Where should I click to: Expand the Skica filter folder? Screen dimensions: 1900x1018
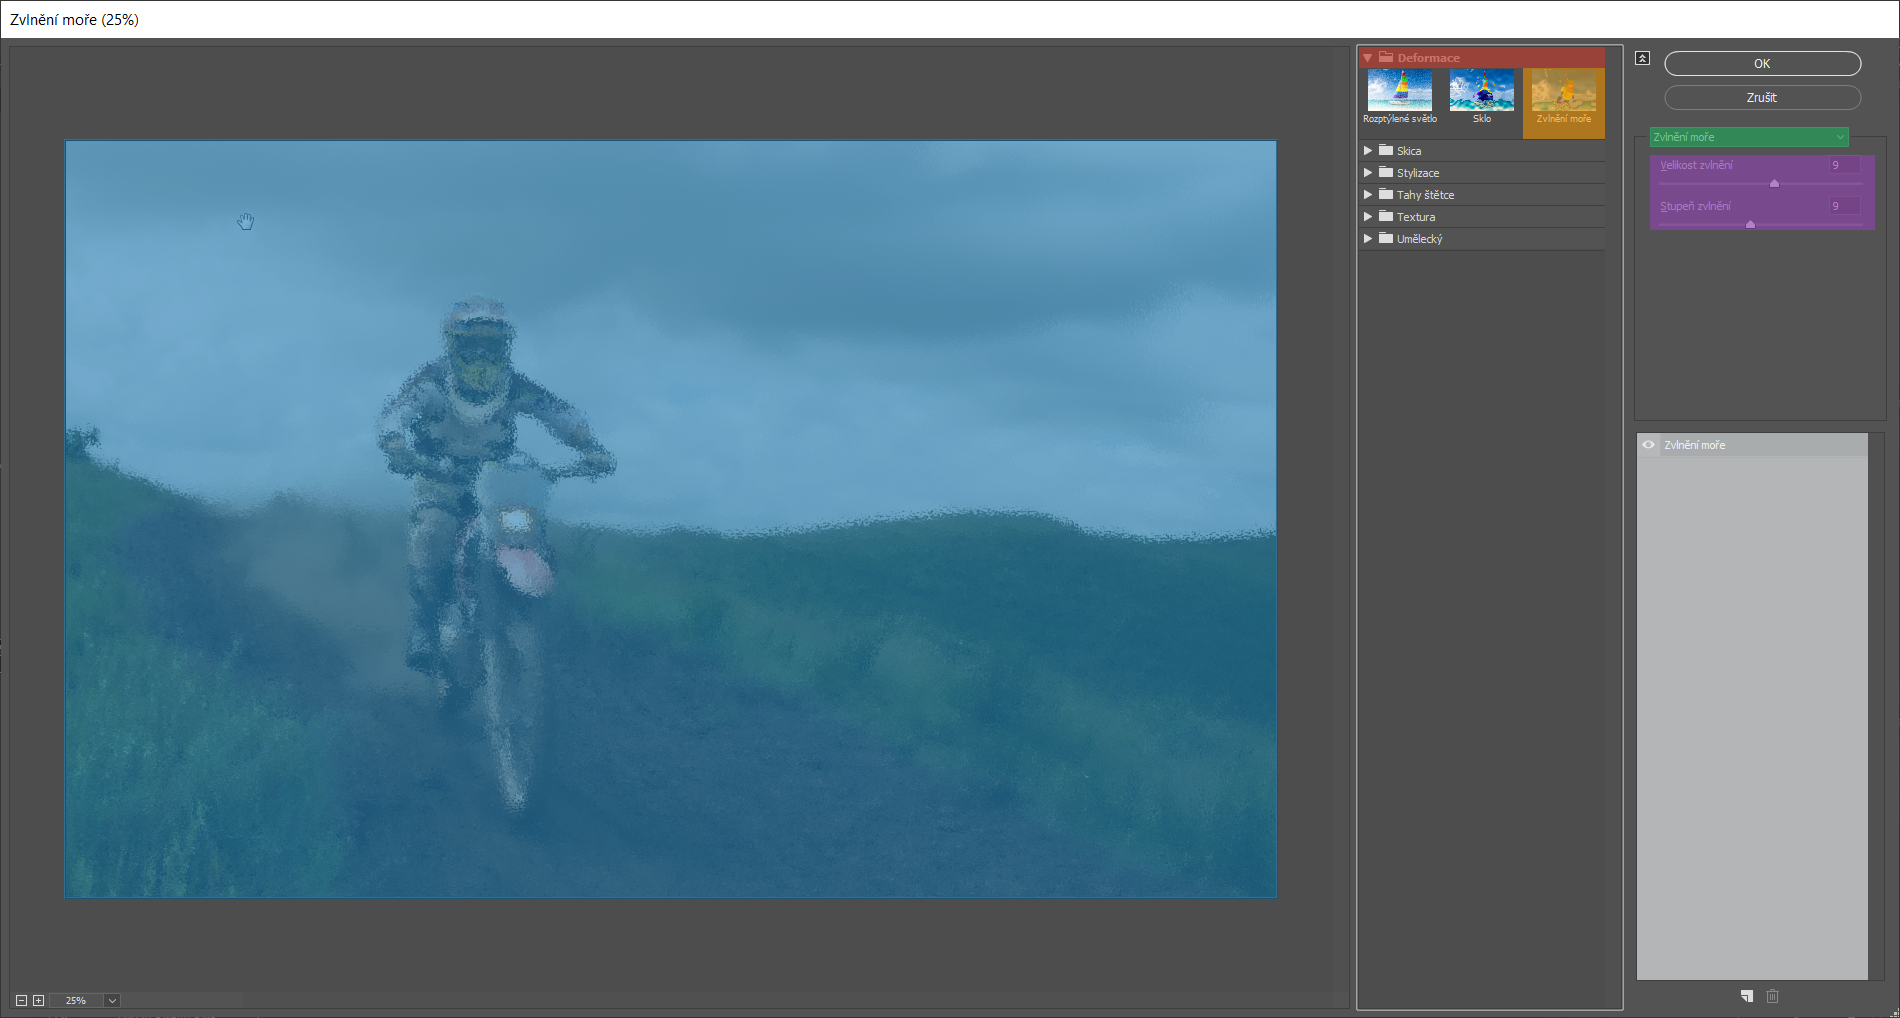point(1368,151)
